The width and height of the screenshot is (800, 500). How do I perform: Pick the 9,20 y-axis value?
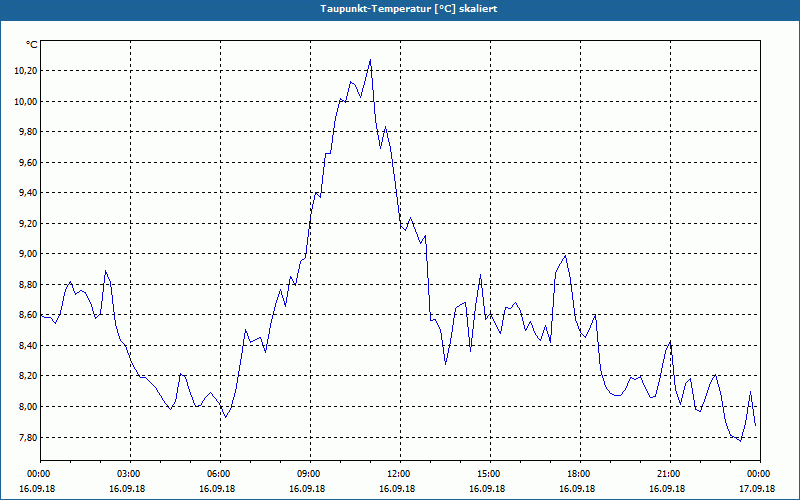pos(28,223)
